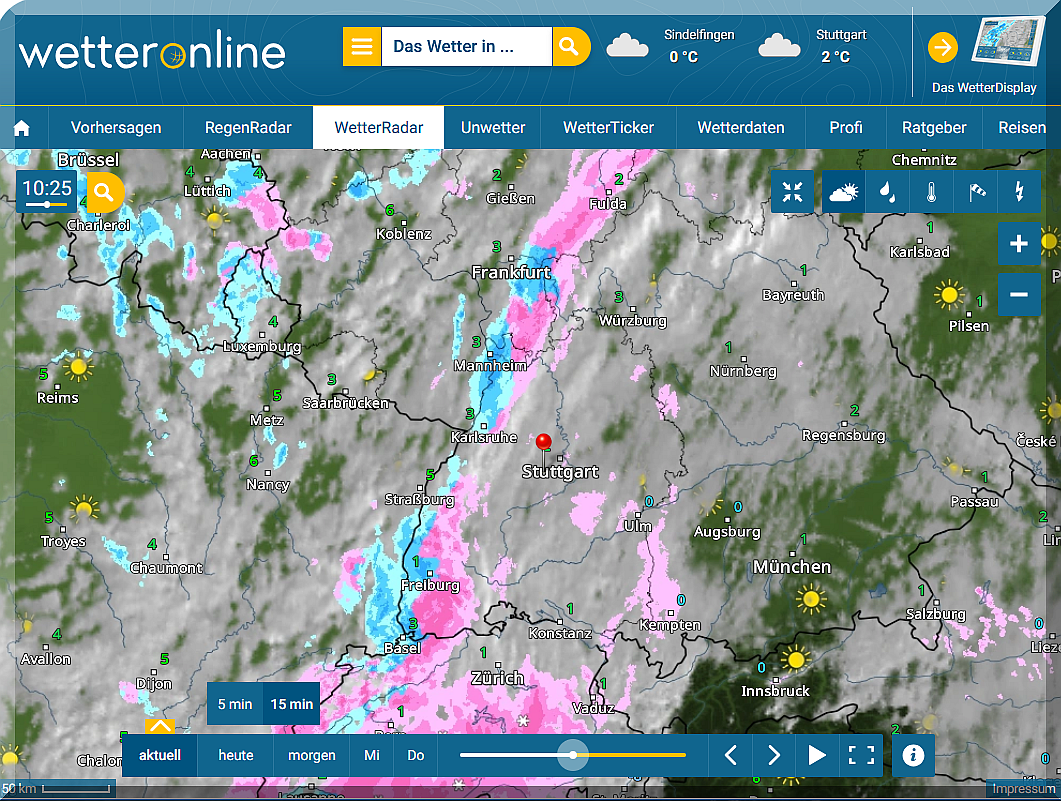
Task: Collapse the map with shrink arrows icon
Action: point(793,191)
